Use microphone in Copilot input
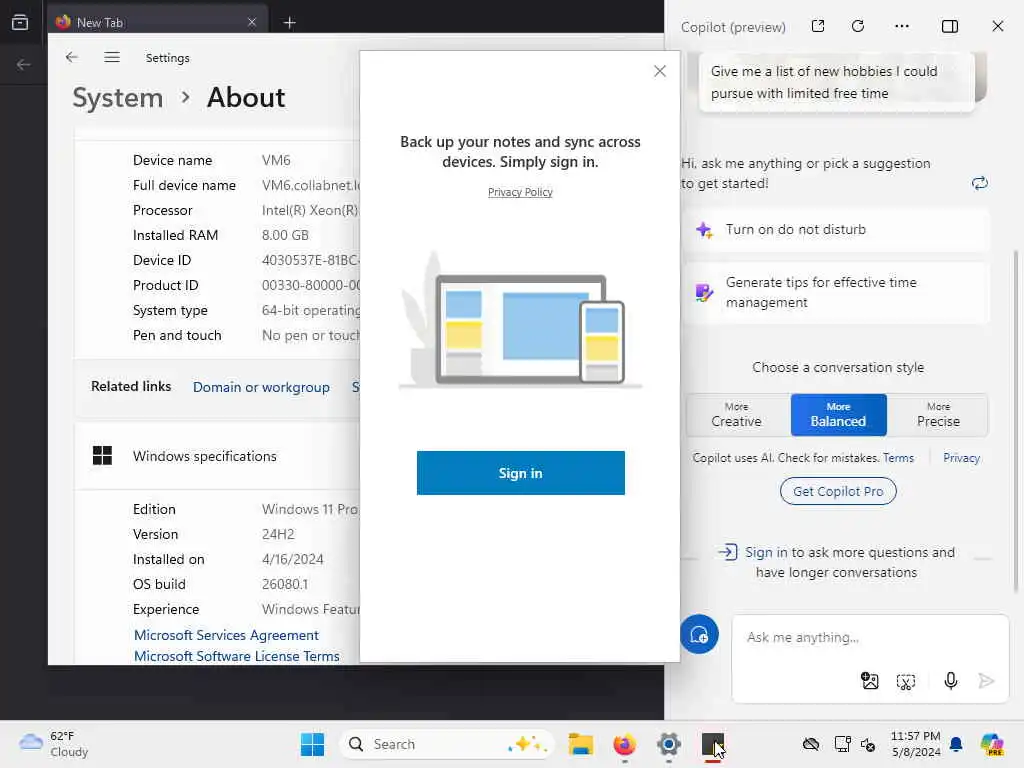1024x768 pixels. 950,681
